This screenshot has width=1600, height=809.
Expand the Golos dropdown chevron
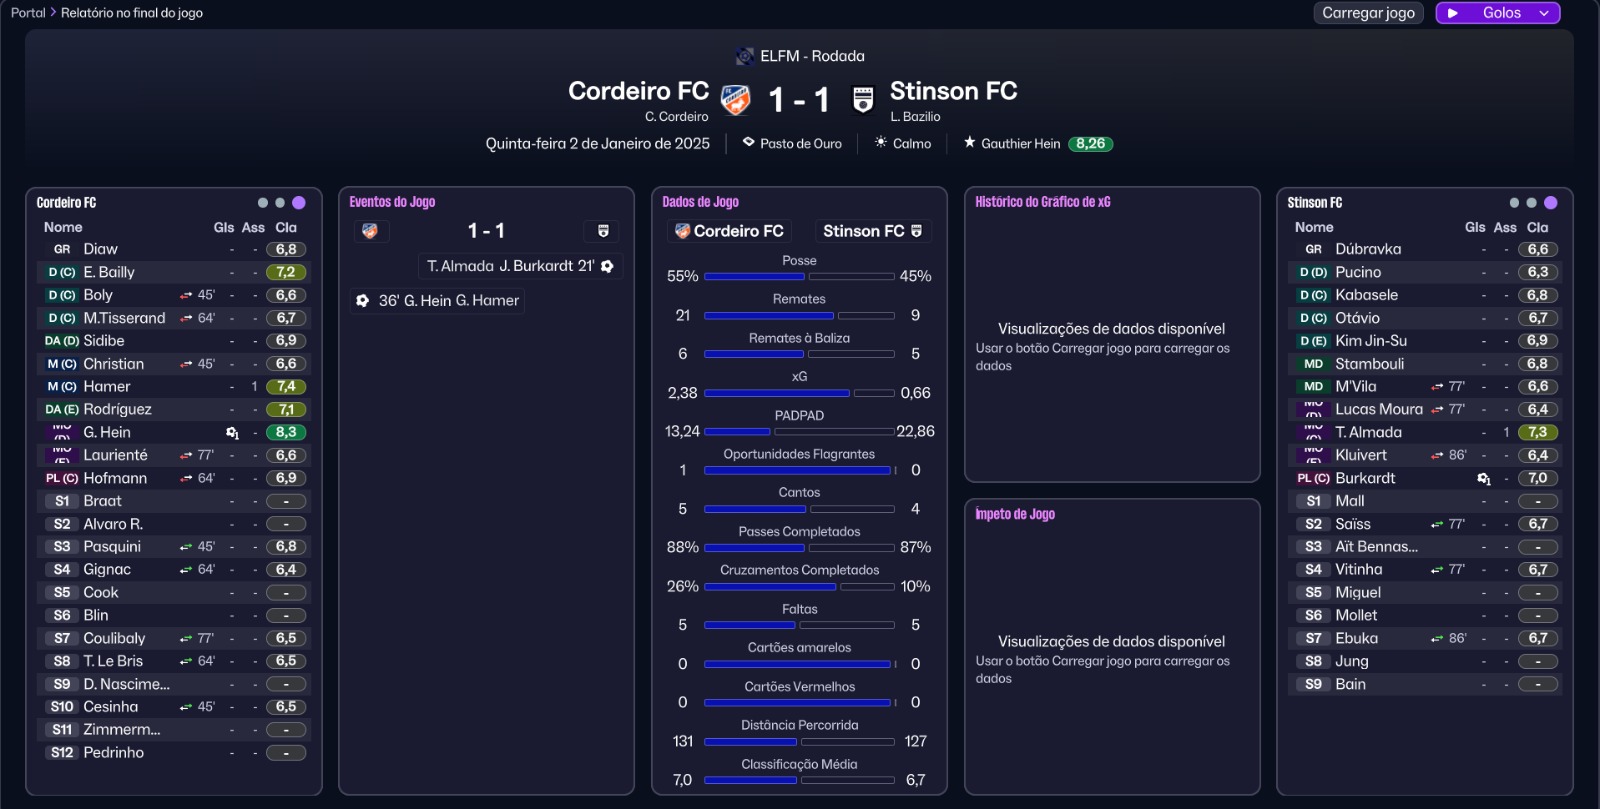1544,13
